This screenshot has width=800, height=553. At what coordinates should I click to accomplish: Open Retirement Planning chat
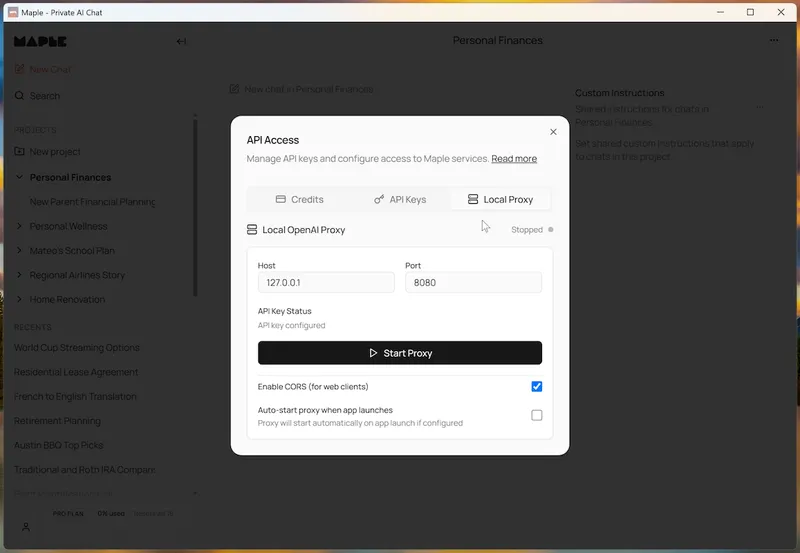(x=57, y=421)
